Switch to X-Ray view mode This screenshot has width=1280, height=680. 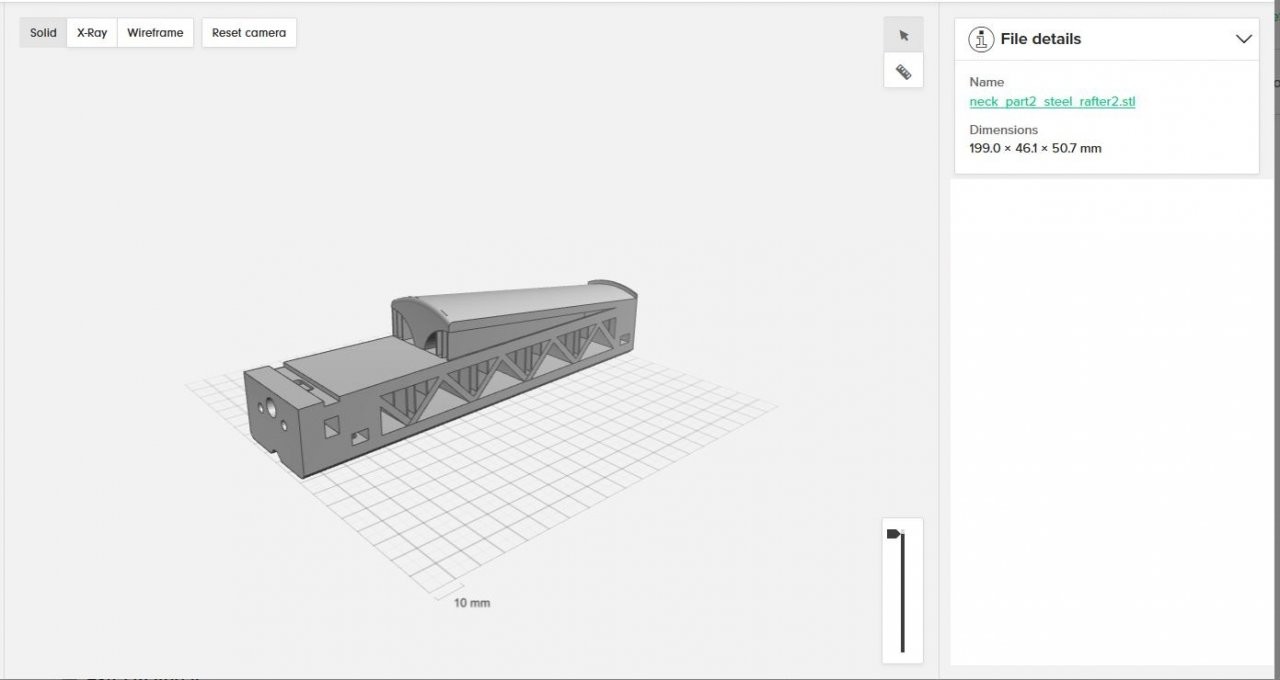pyautogui.click(x=92, y=33)
